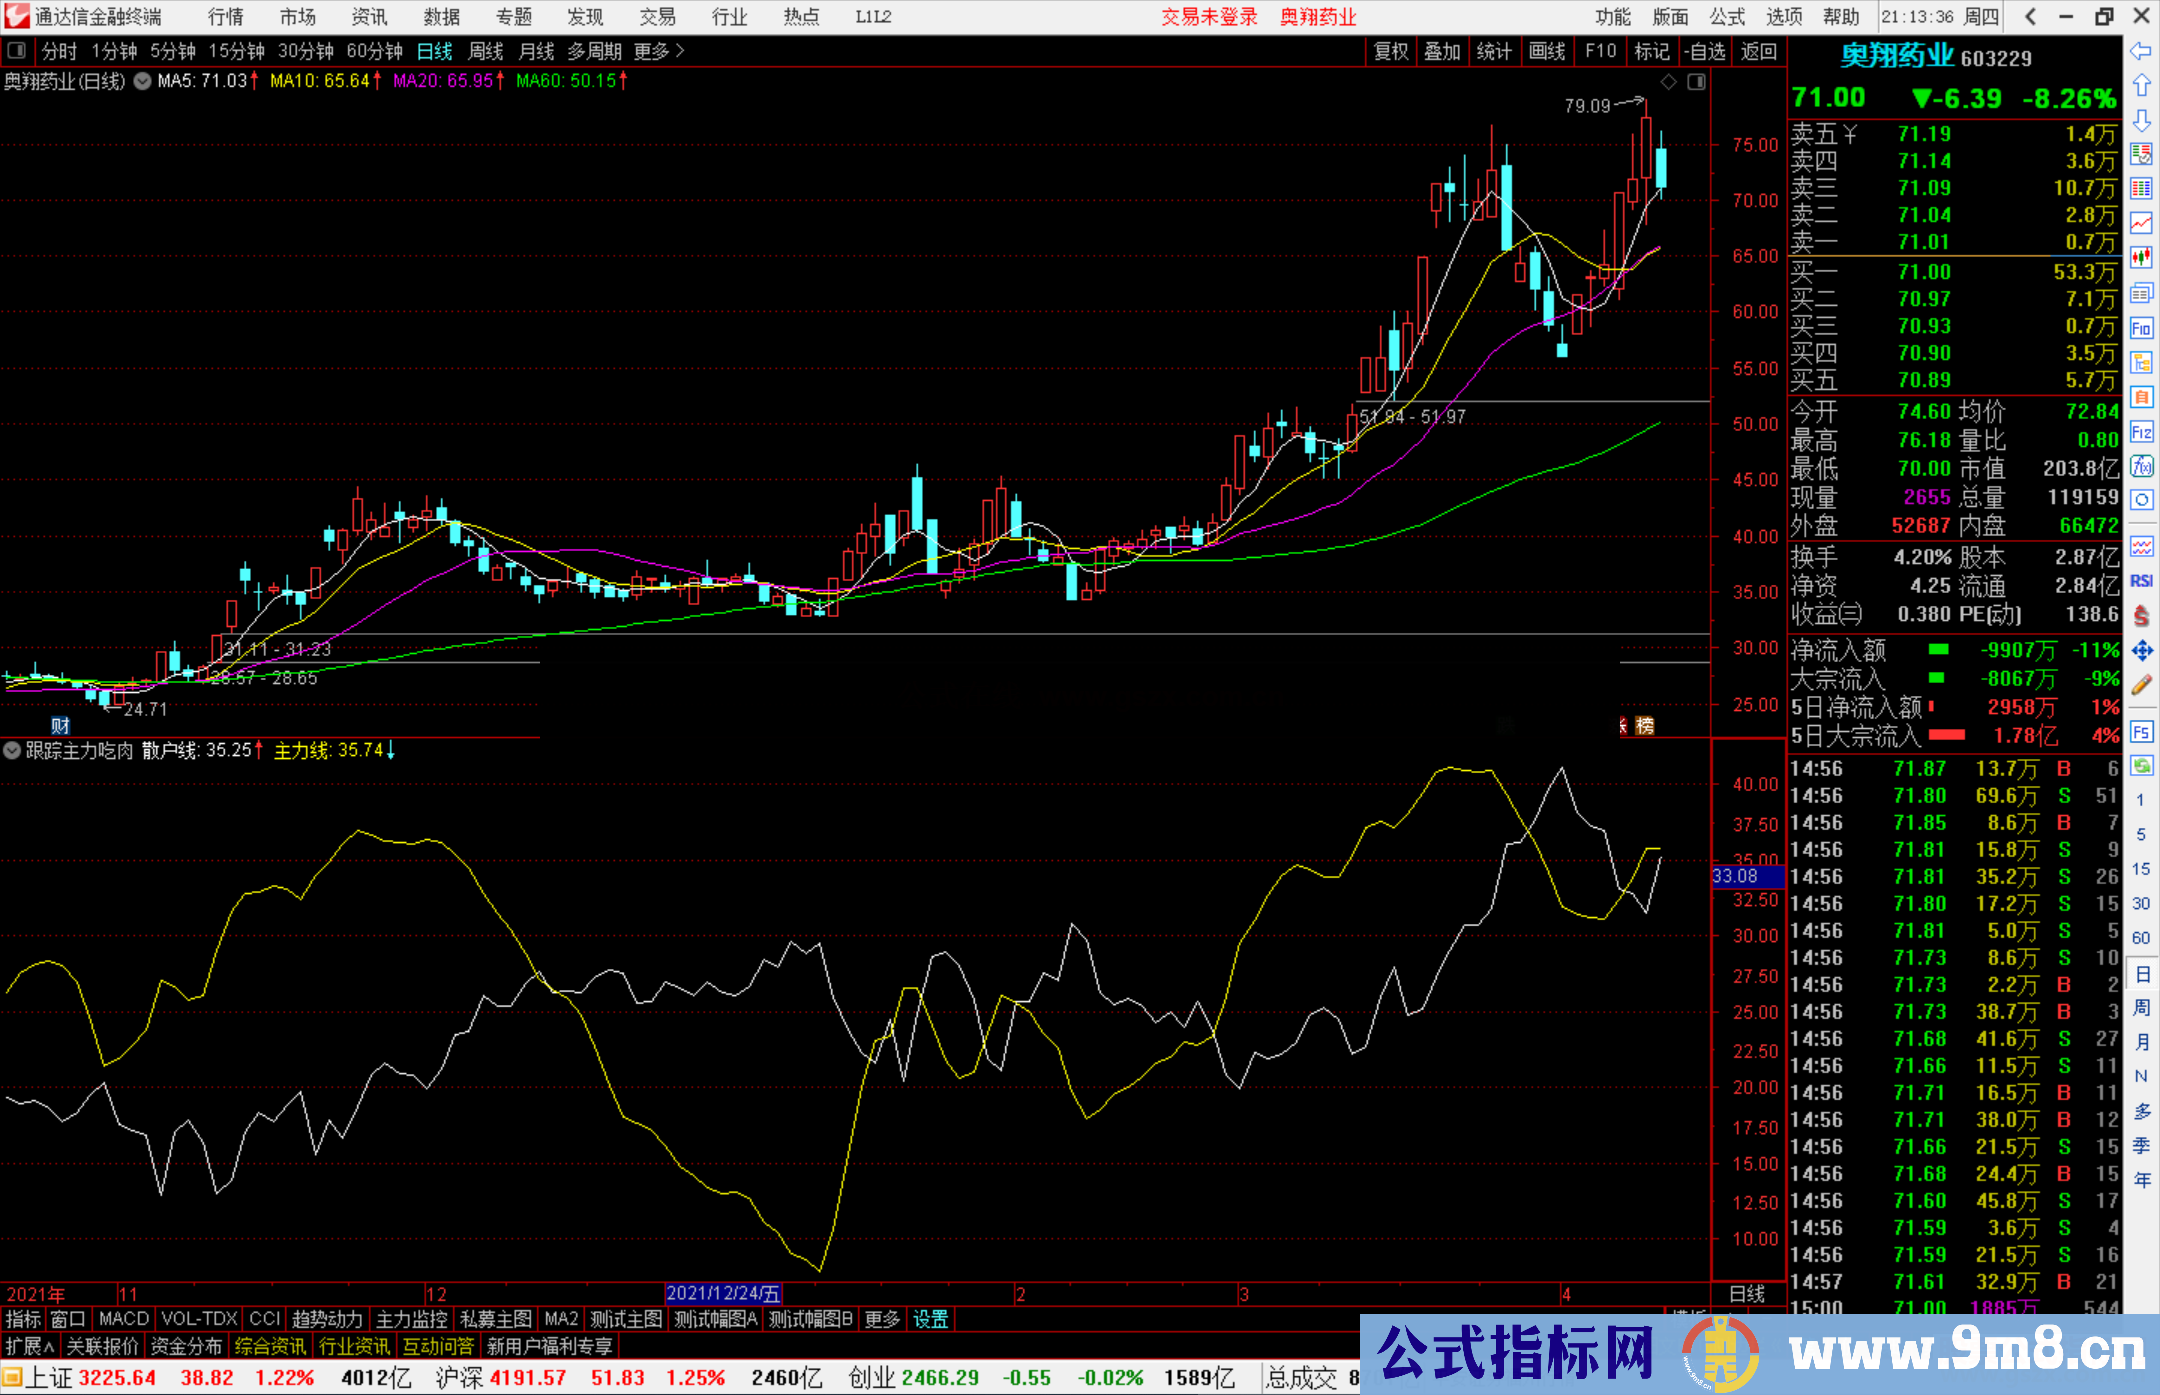The width and height of the screenshot is (2160, 1395).
Task: Click the yellow MA10 value label
Action: tap(320, 81)
